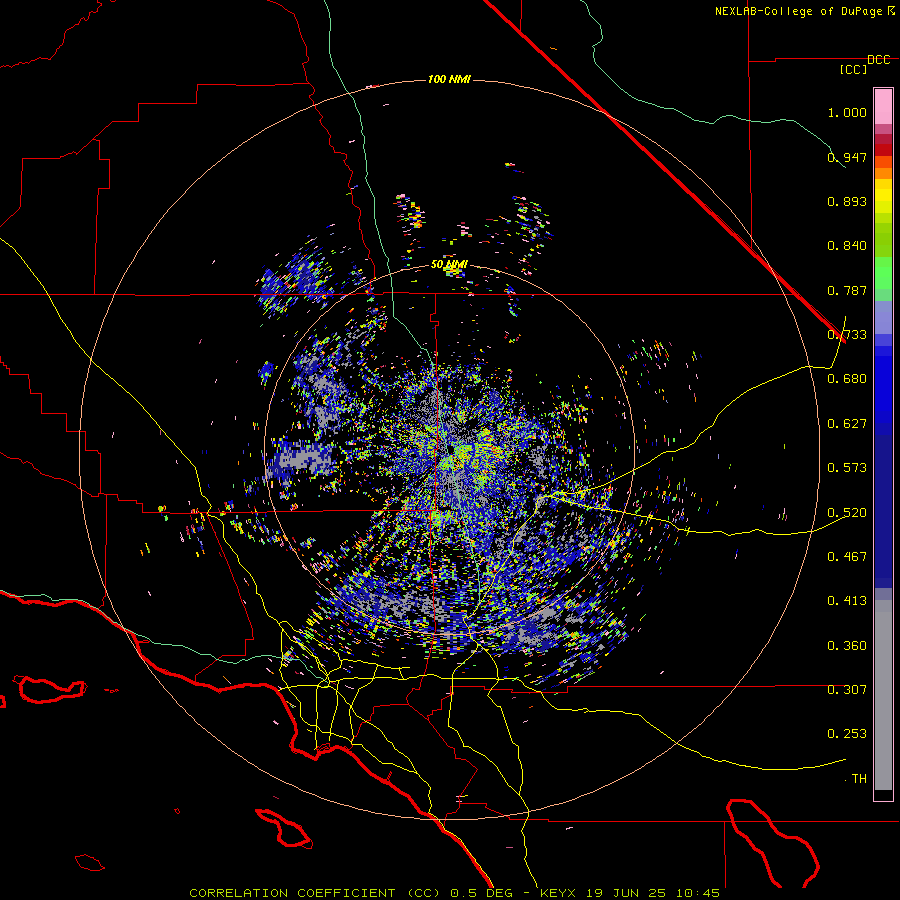Click the TH threshold label
Image resolution: width=900 pixels, height=900 pixels.
(x=859, y=779)
